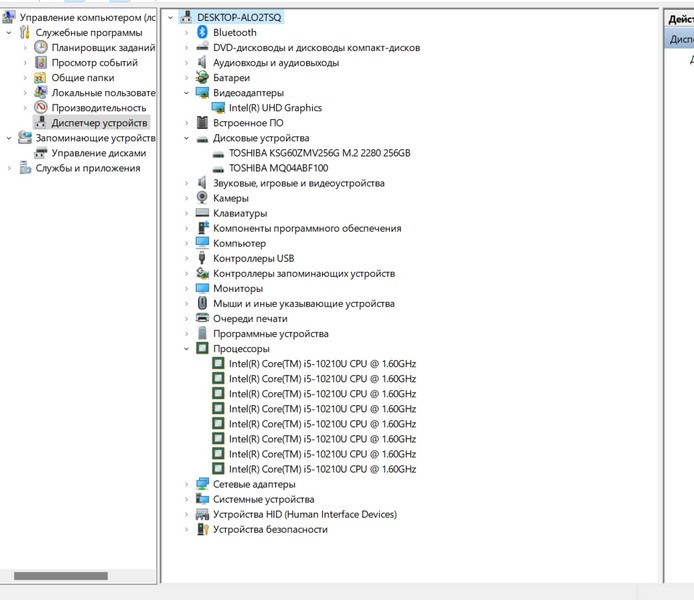
Task: Expand the Bluetooth category
Action: (186, 33)
